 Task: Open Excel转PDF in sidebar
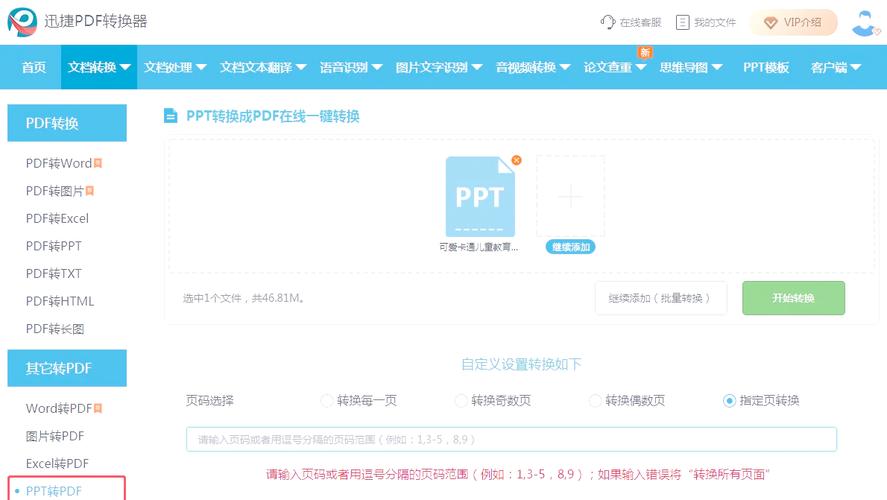tap(57, 464)
